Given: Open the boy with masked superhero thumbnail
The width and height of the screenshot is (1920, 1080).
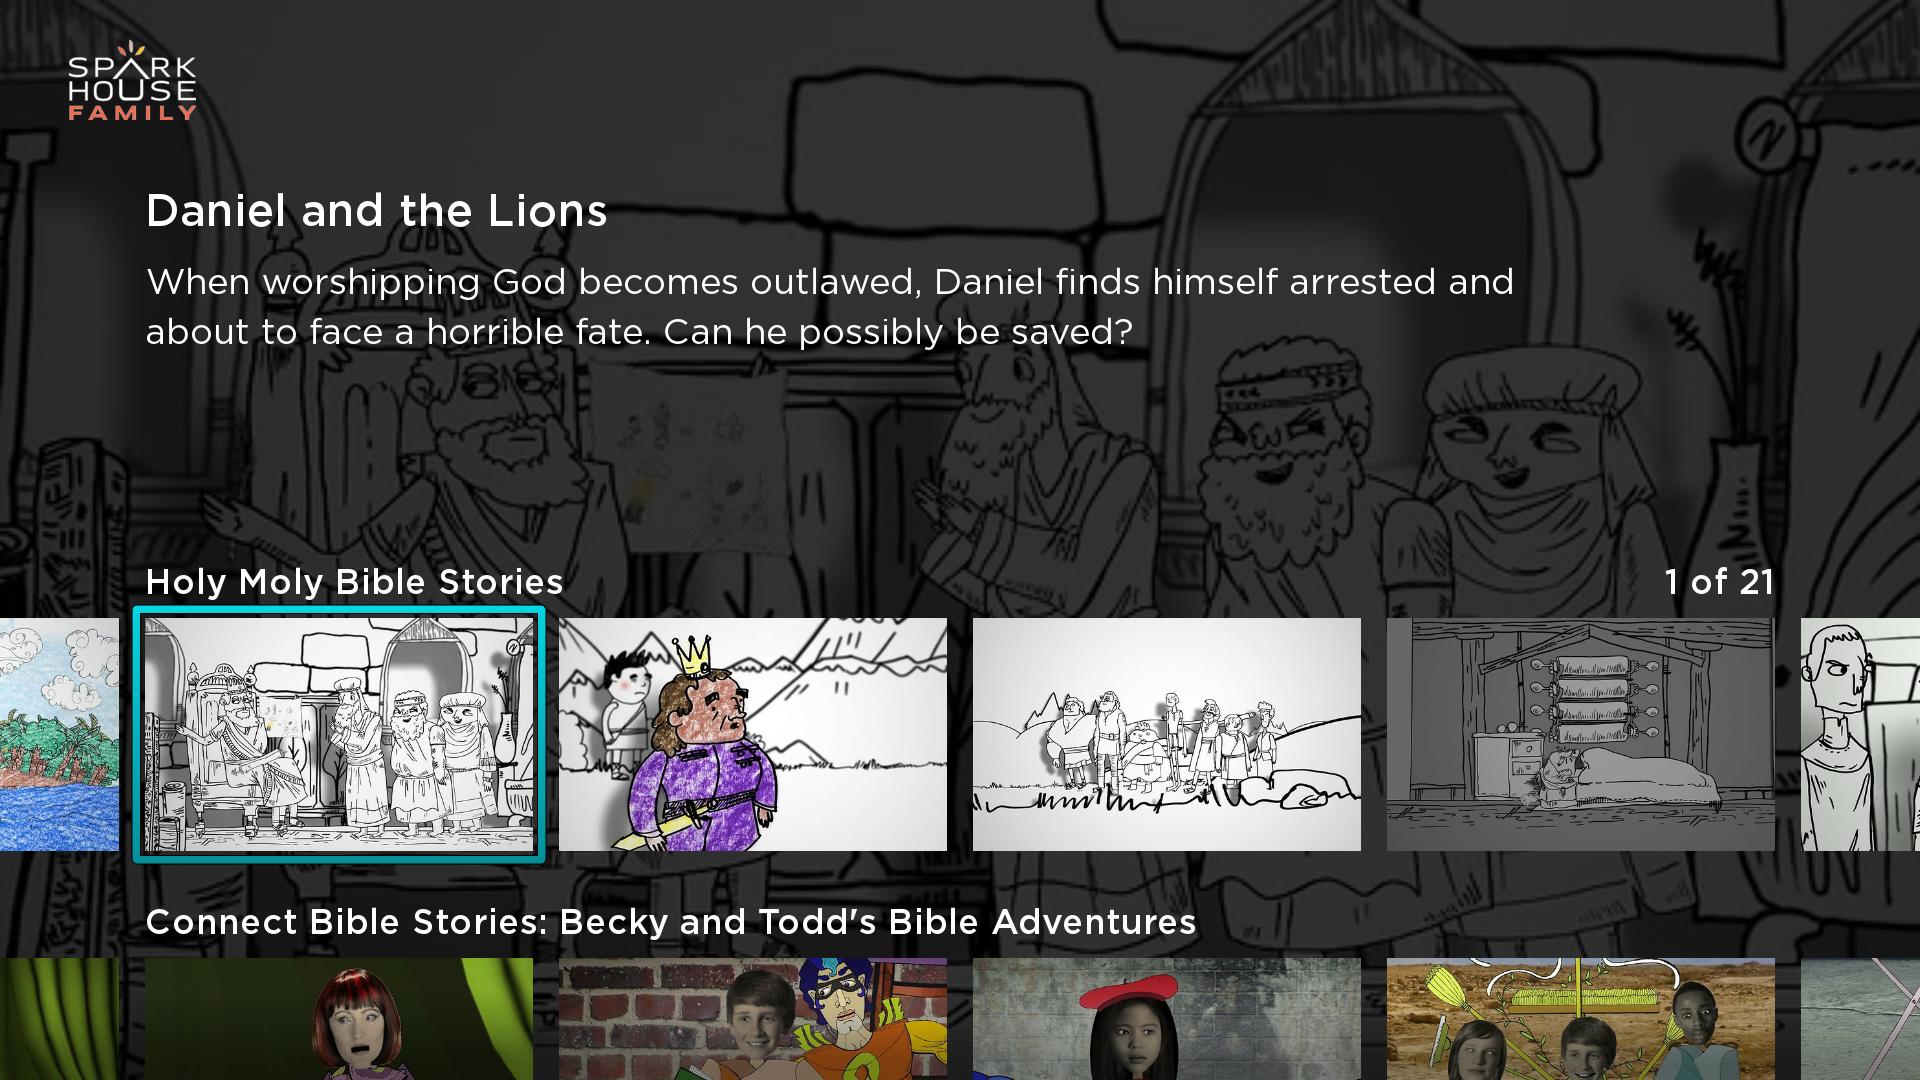Looking at the screenshot, I should click(x=753, y=1019).
